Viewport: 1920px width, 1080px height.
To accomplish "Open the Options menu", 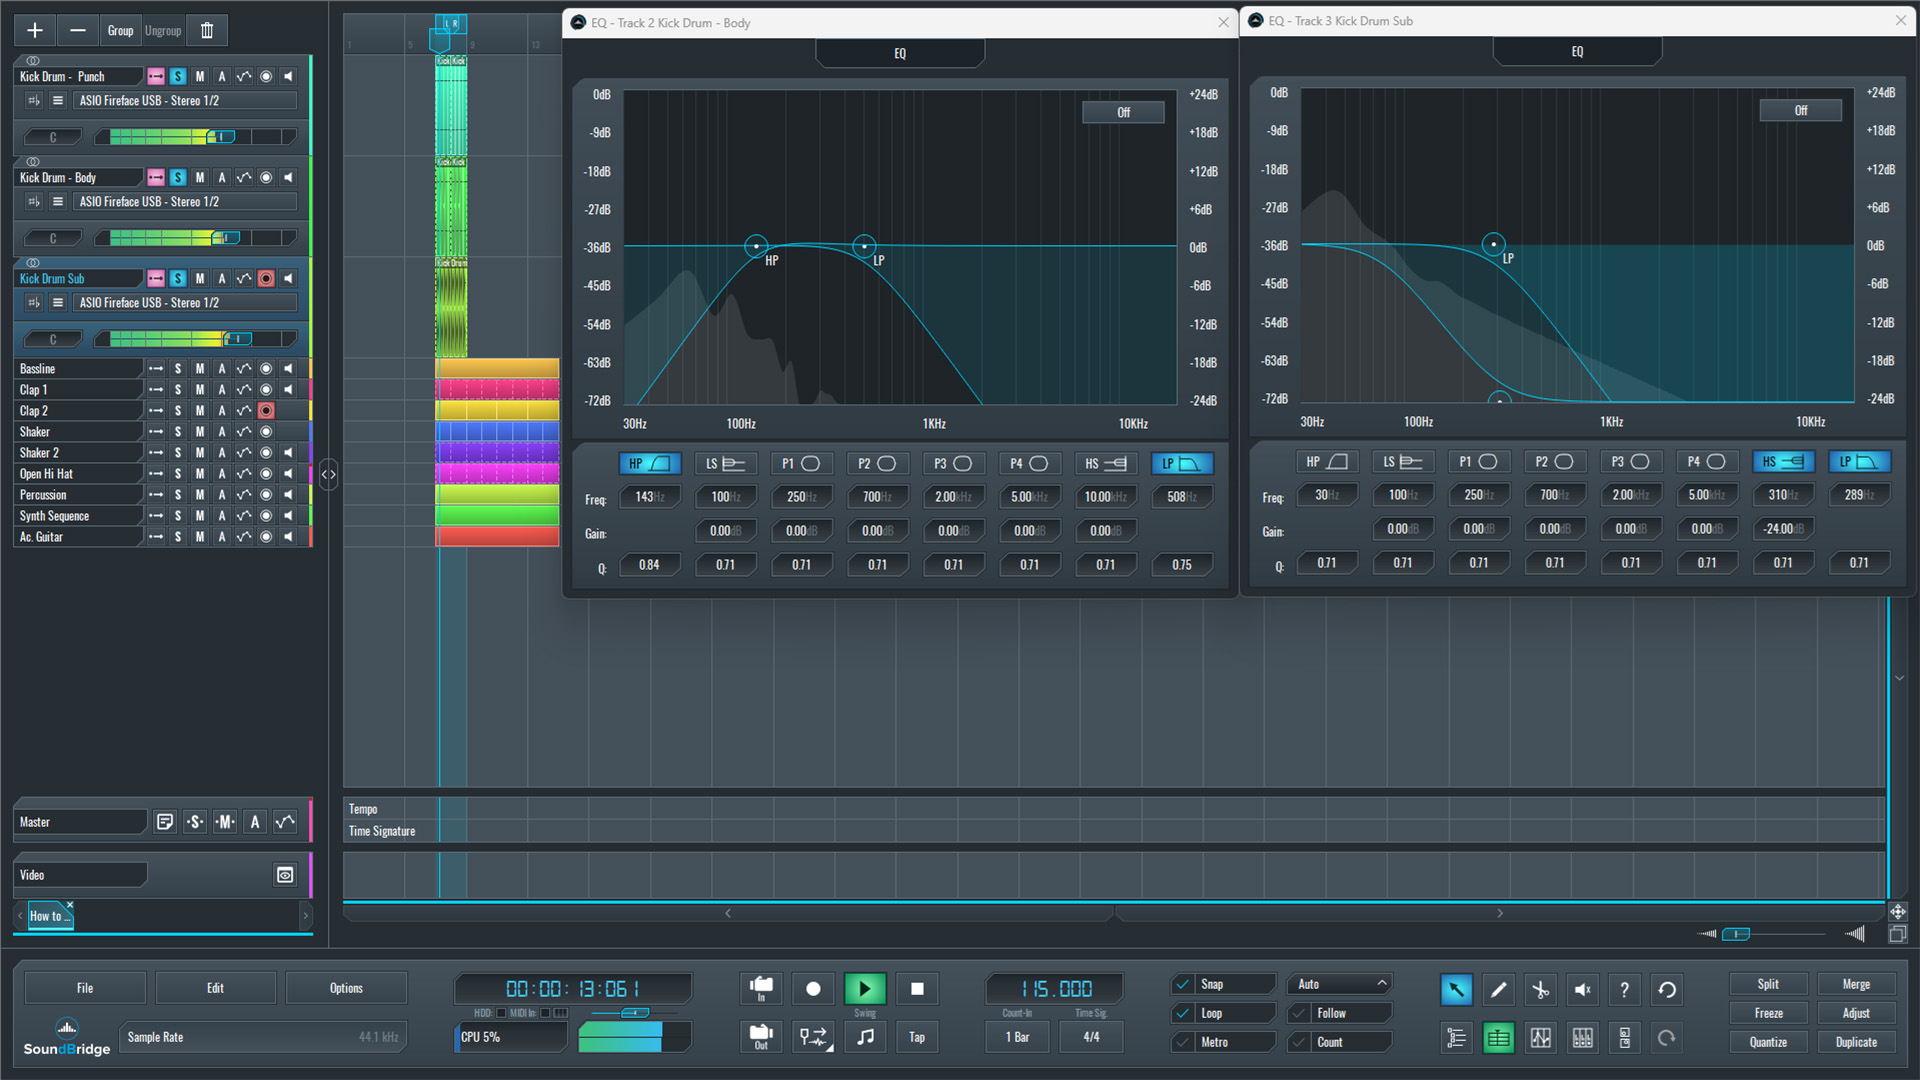I will pyautogui.click(x=346, y=988).
